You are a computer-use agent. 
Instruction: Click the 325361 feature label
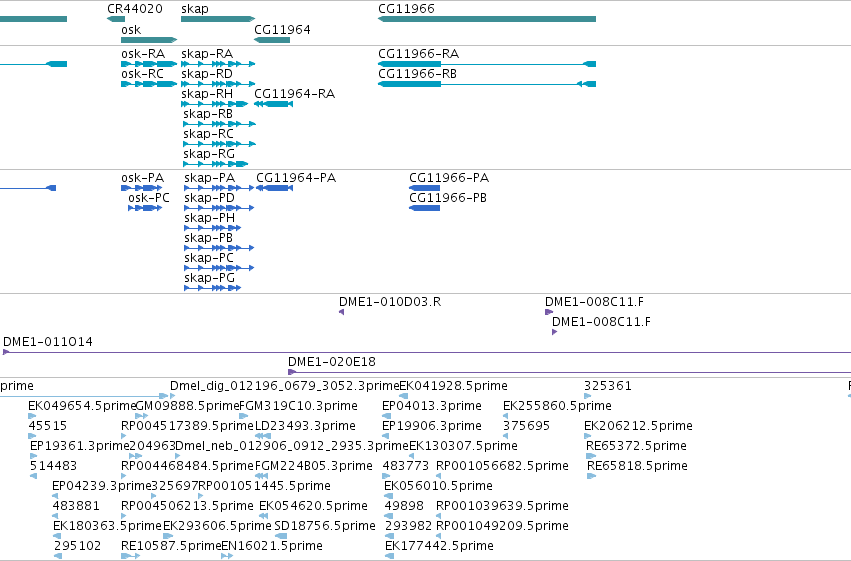point(608,386)
